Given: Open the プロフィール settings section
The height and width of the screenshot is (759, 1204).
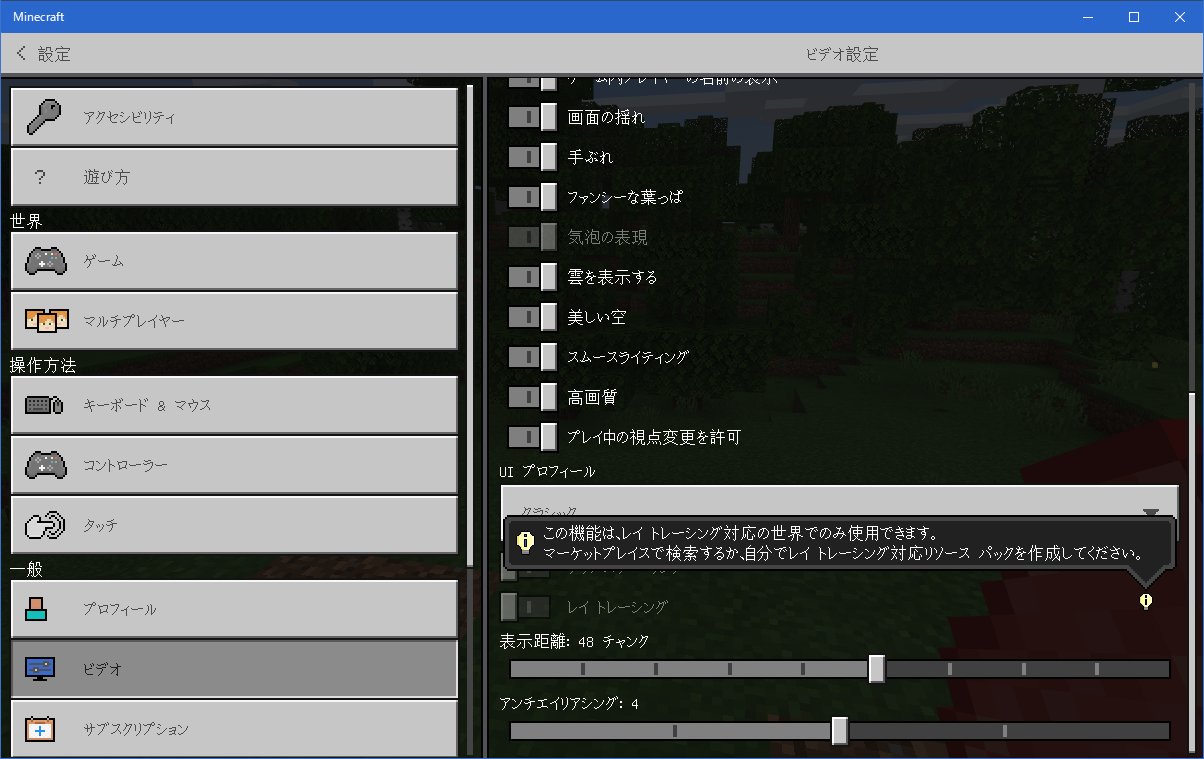Looking at the screenshot, I should point(234,609).
